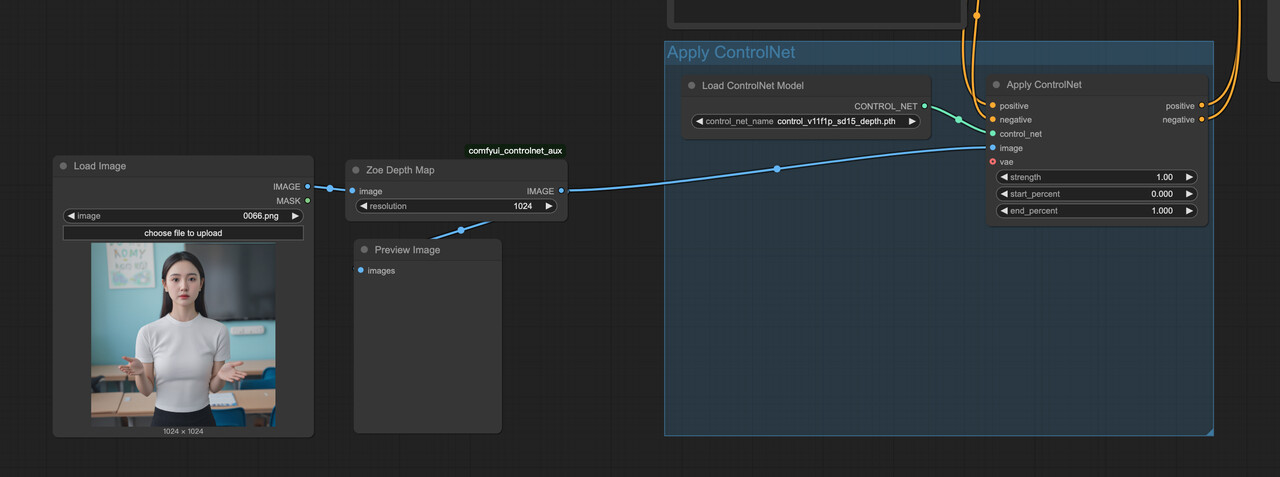This screenshot has width=1280, height=477.
Task: Collapse the Apply ControlNet node
Action: point(997,85)
